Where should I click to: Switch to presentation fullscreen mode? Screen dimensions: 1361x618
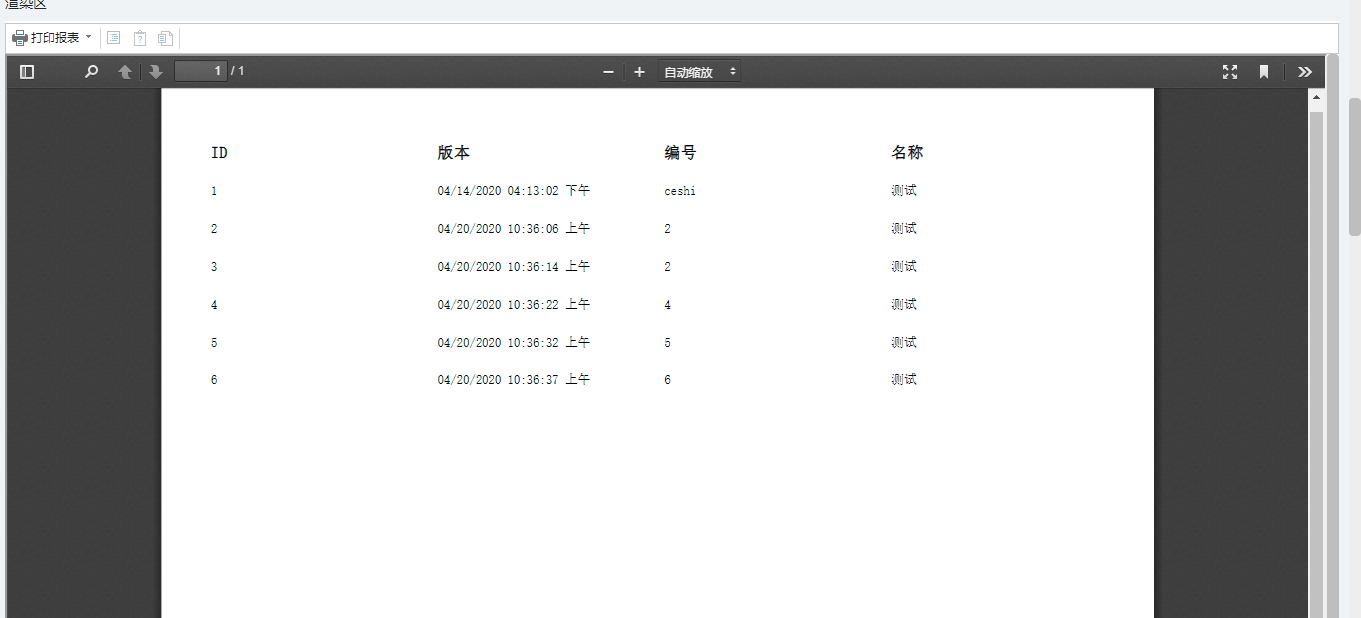tap(1230, 72)
